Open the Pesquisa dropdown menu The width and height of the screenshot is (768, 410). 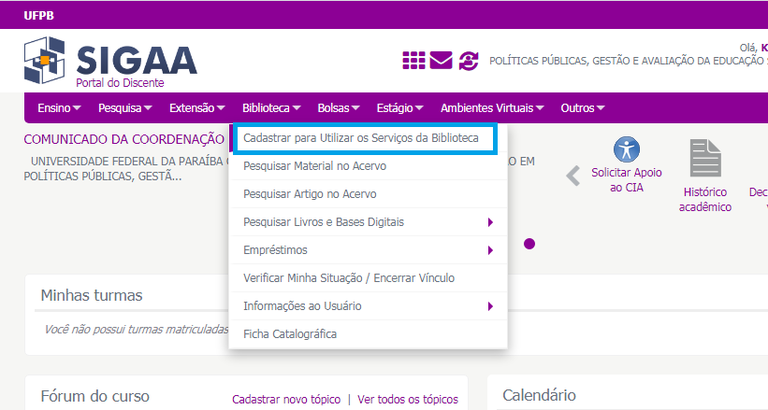pyautogui.click(x=125, y=108)
